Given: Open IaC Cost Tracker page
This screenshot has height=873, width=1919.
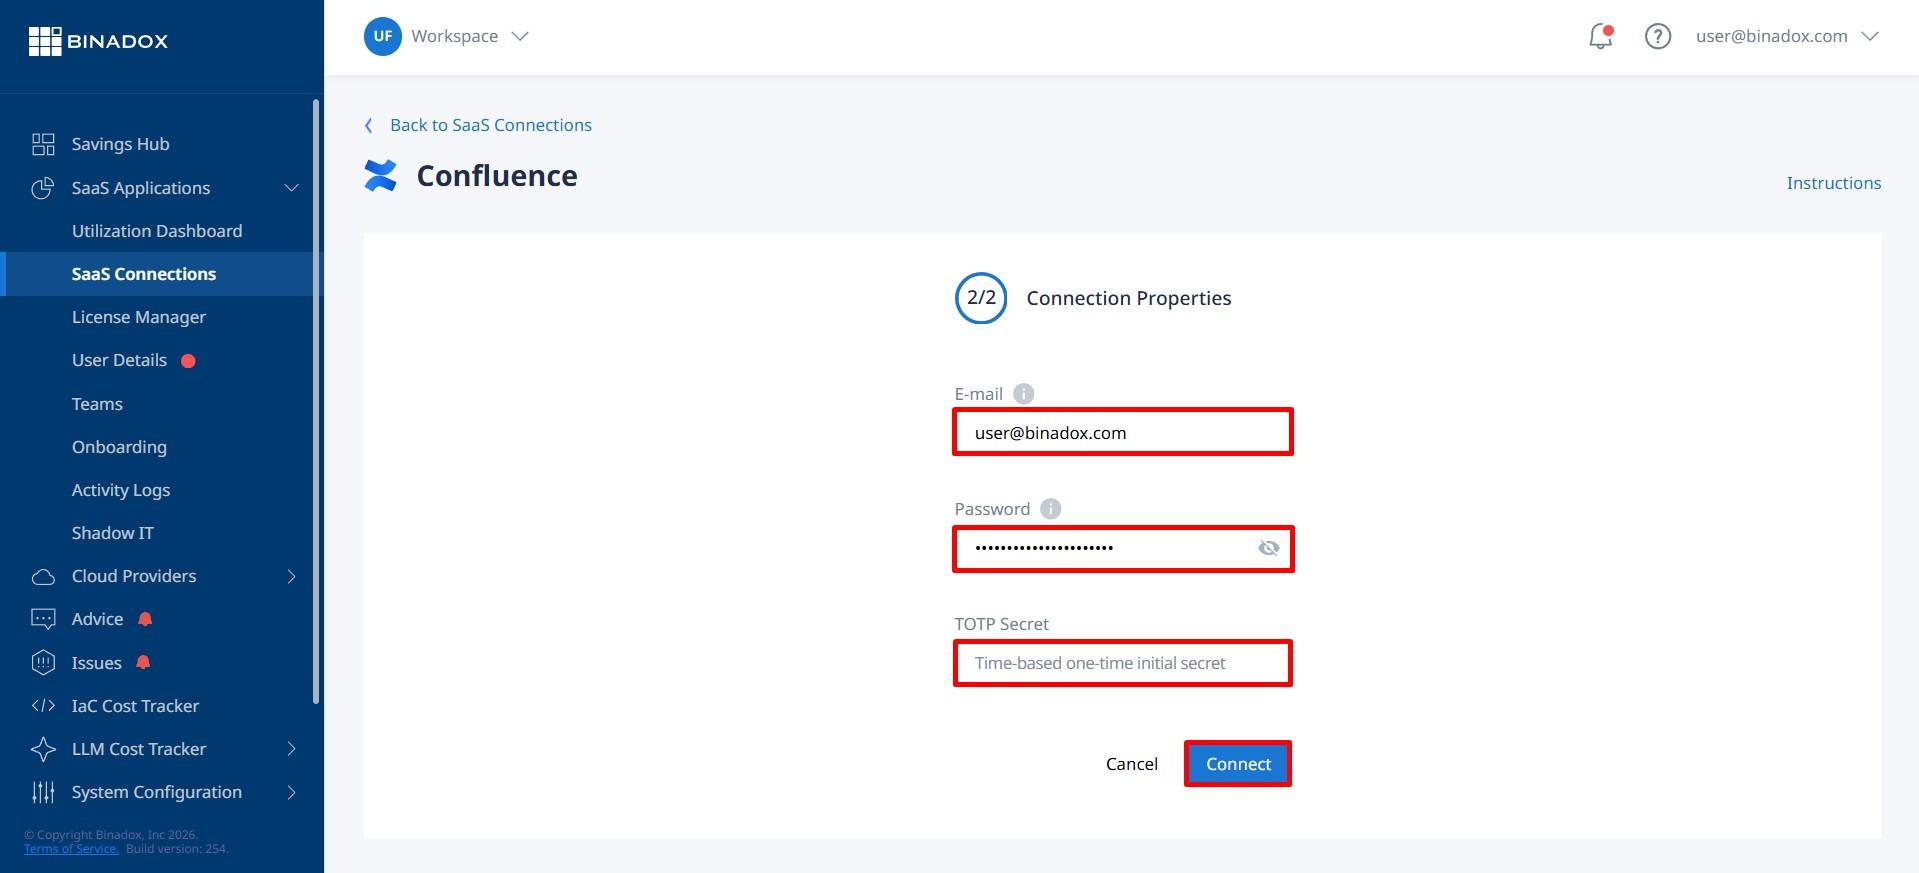Looking at the screenshot, I should click(135, 706).
